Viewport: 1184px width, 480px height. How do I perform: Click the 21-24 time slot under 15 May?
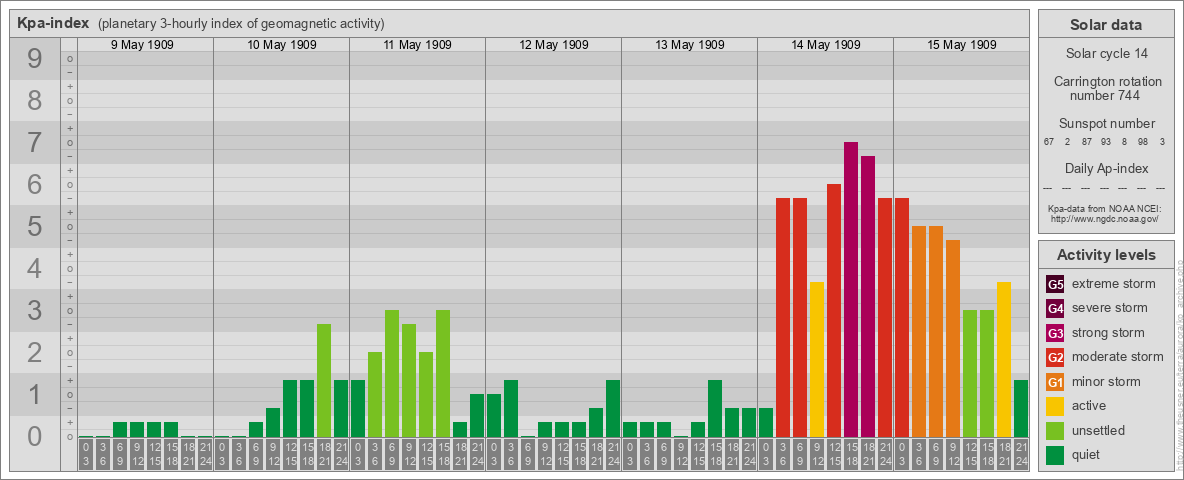click(1021, 455)
